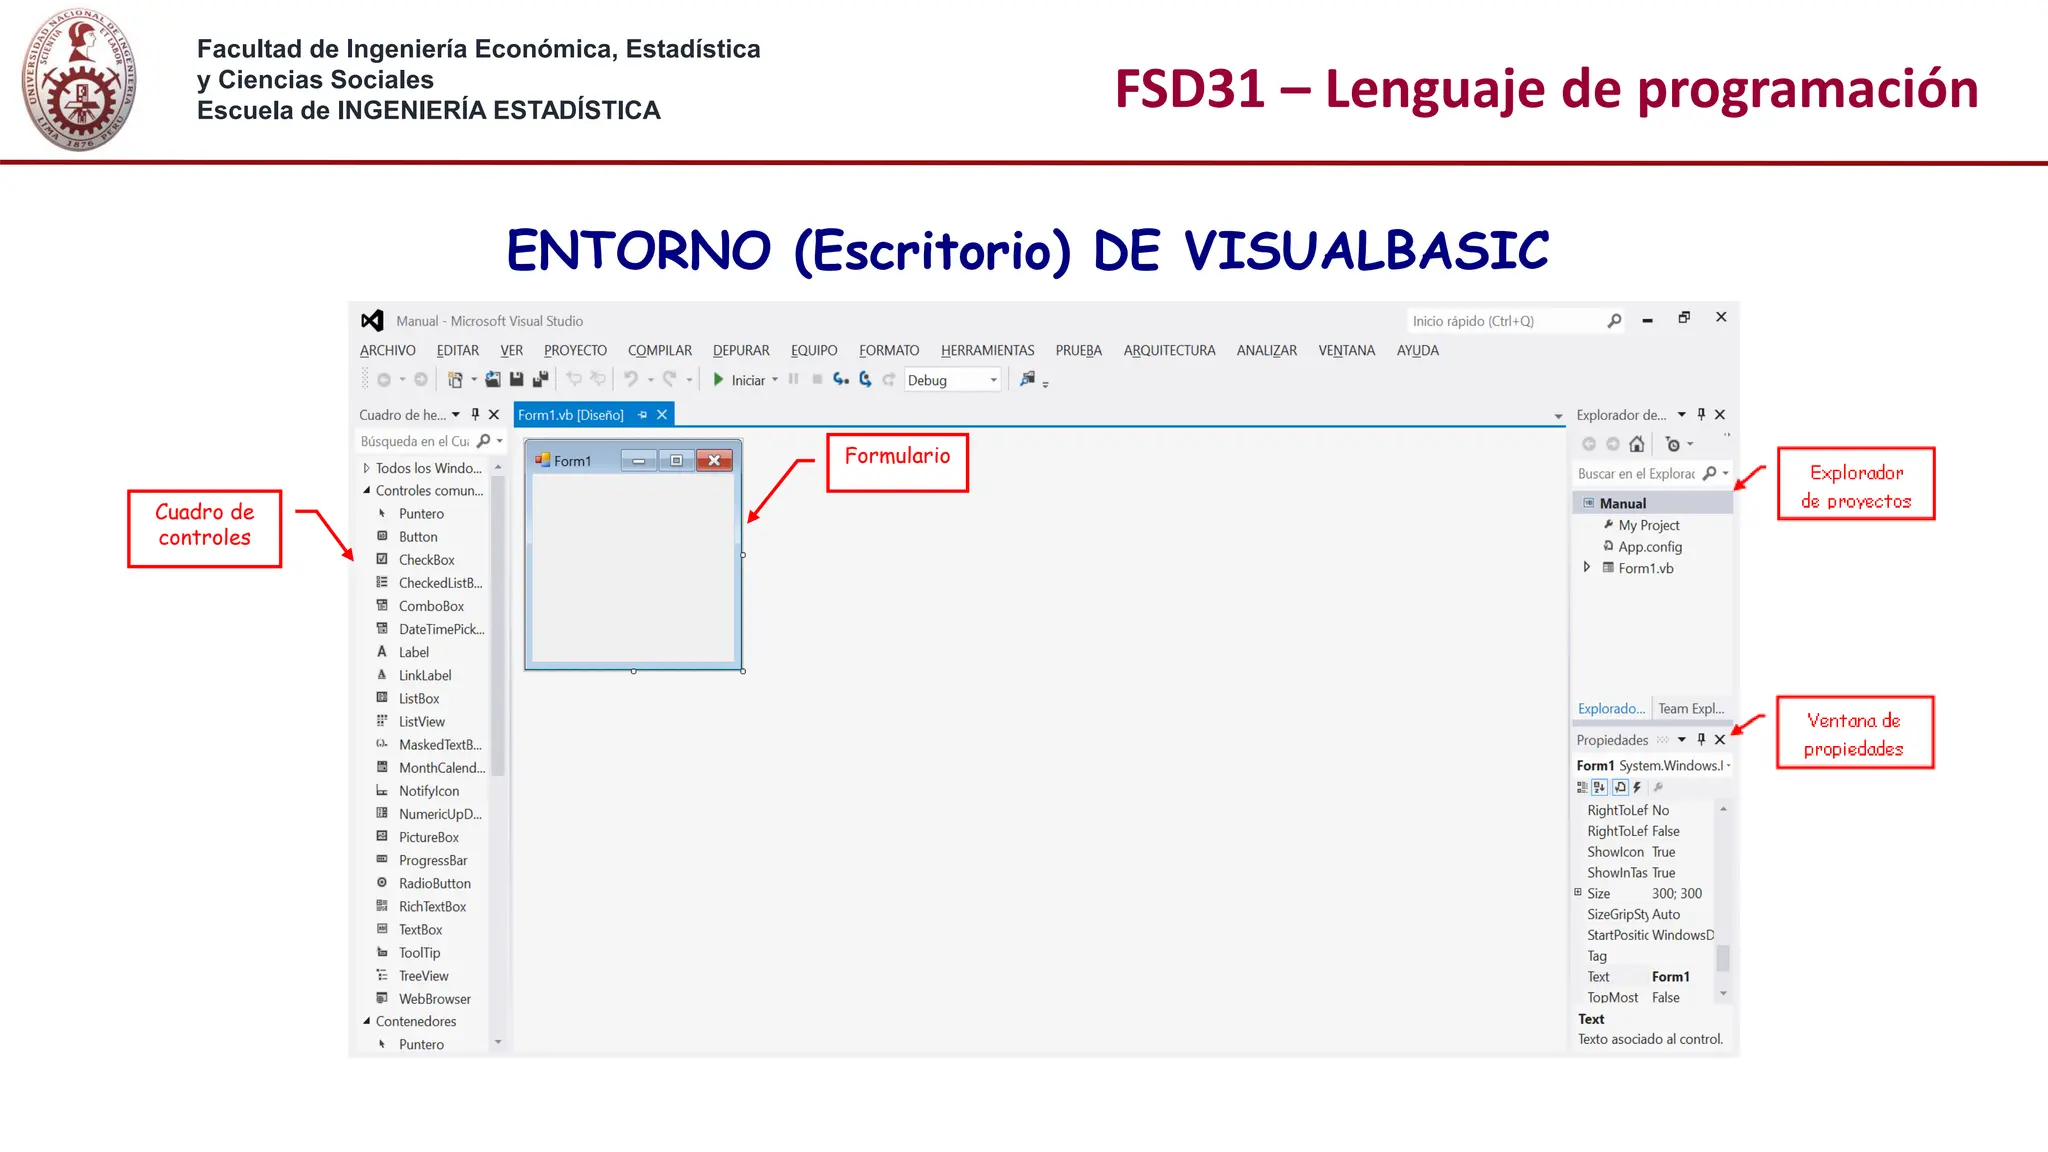The image size is (2048, 1152).
Task: Click the Propiedades grid vertical scrollbar
Action: coord(1723,958)
